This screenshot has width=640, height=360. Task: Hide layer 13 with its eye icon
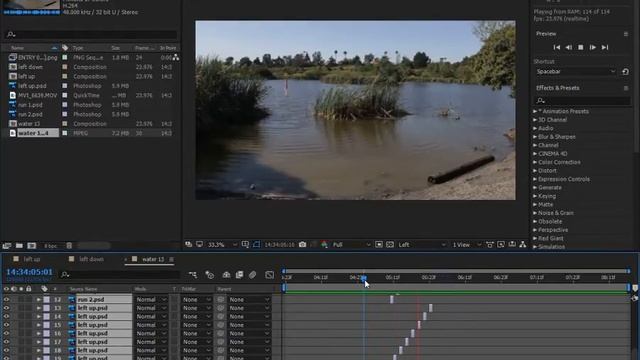(6, 308)
